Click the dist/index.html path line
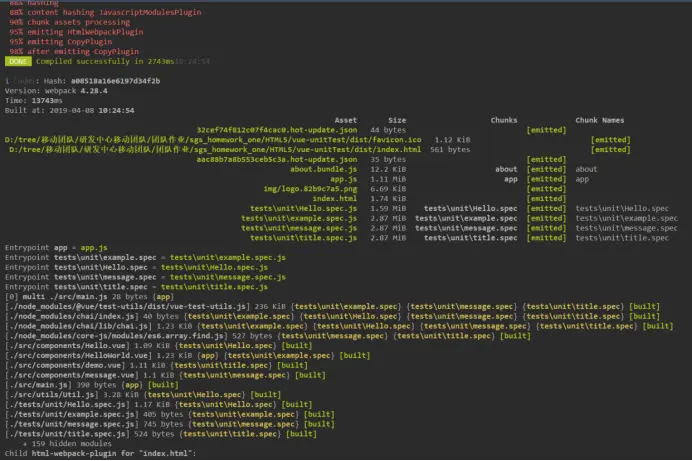The width and height of the screenshot is (692, 461). [x=215, y=150]
